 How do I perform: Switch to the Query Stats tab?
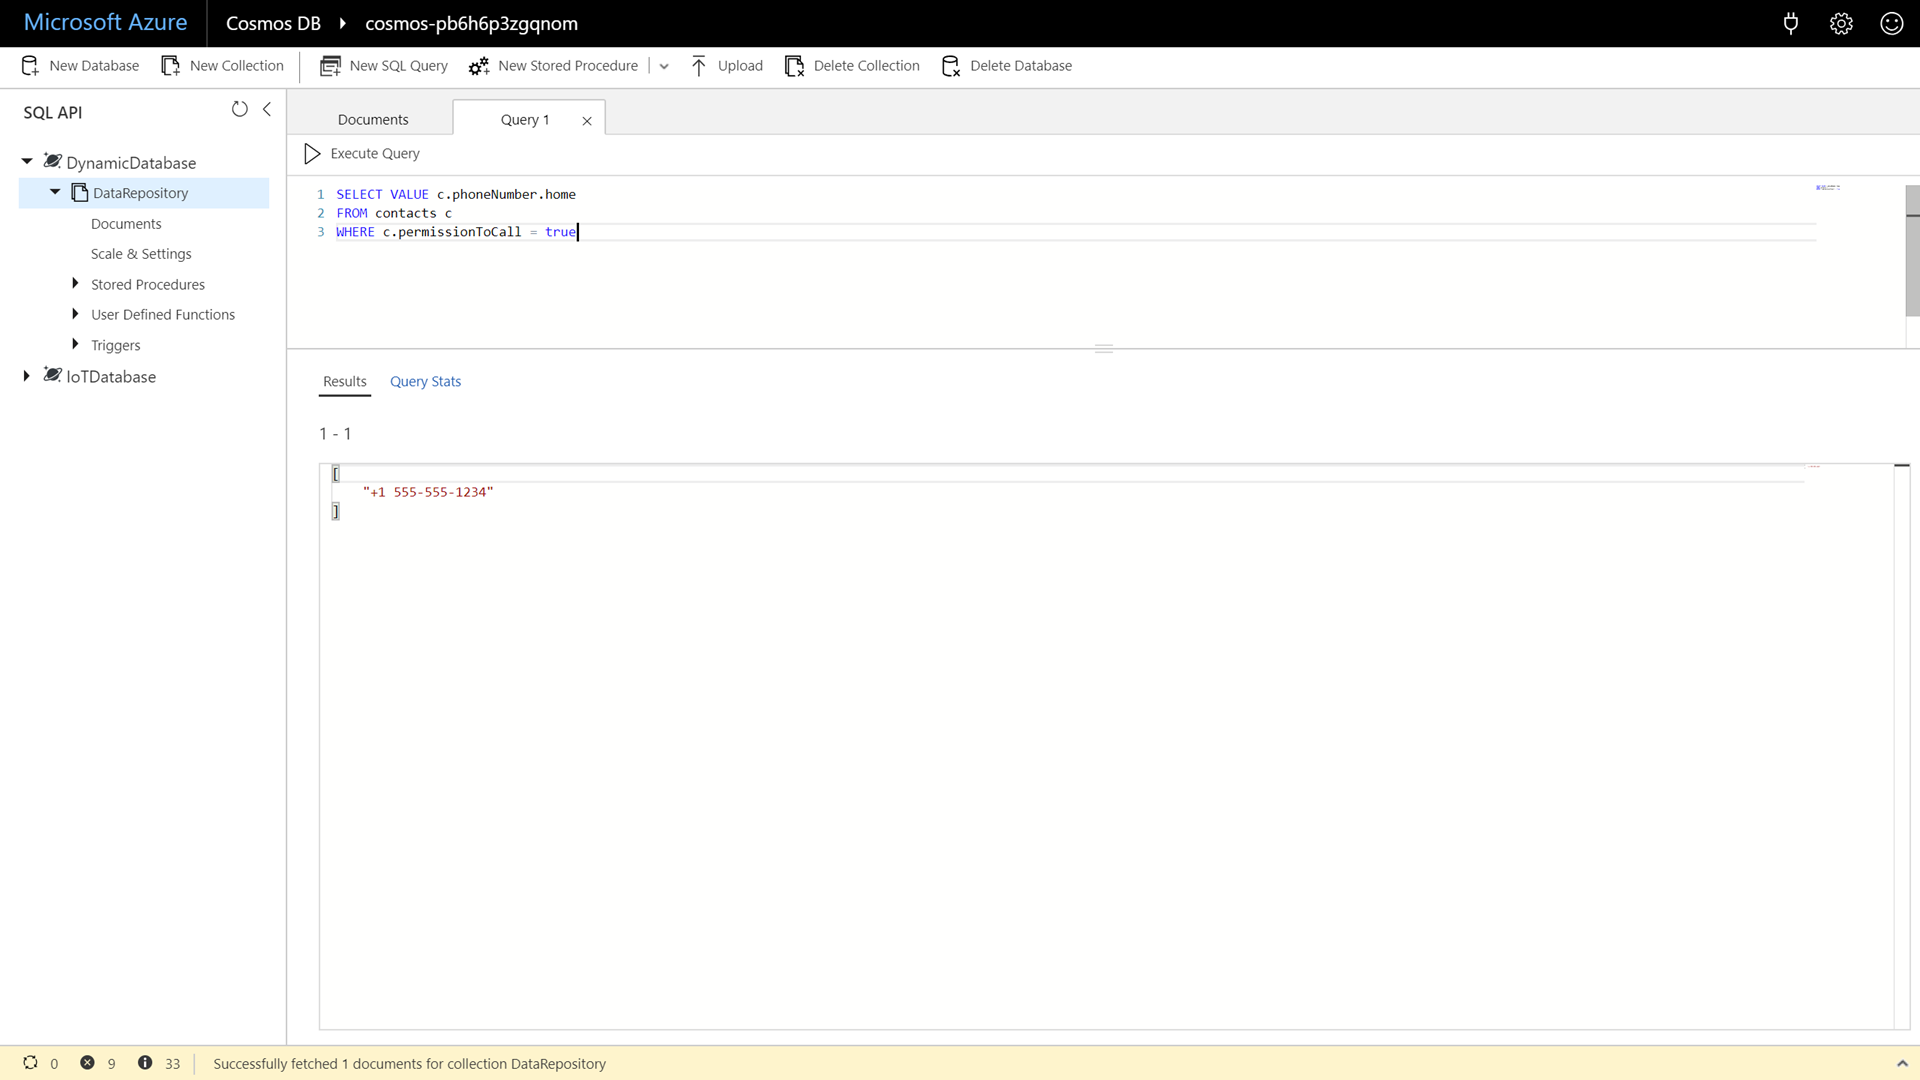pyautogui.click(x=425, y=381)
